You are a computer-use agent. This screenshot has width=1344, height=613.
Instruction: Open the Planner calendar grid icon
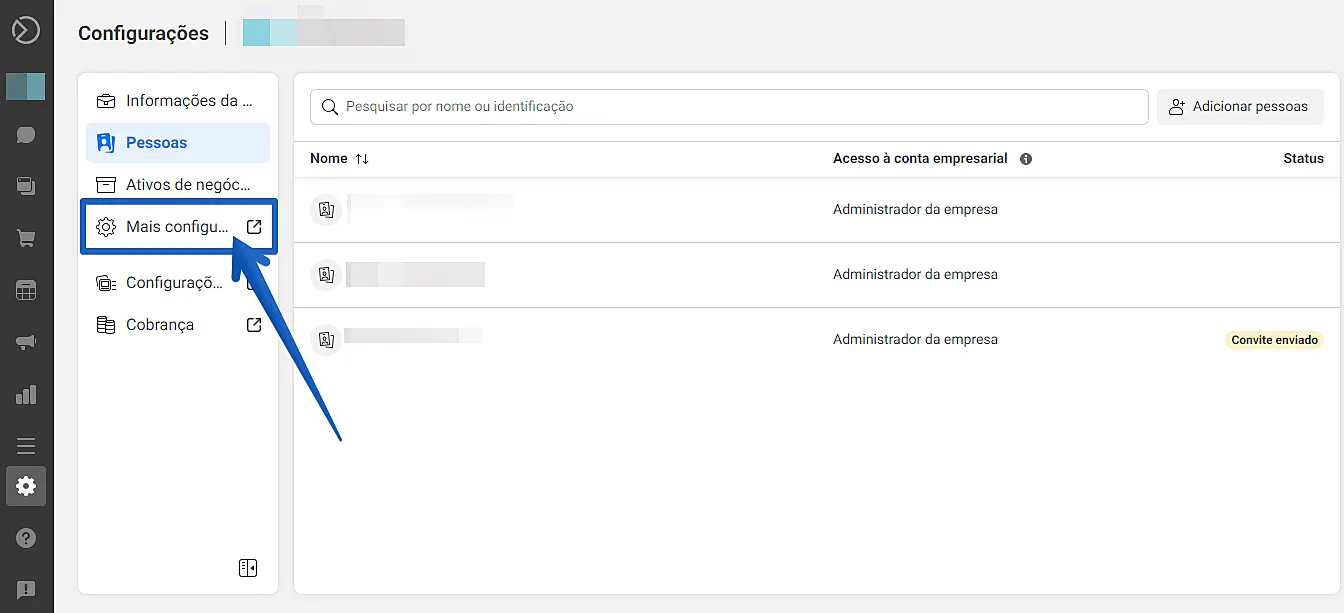26,290
